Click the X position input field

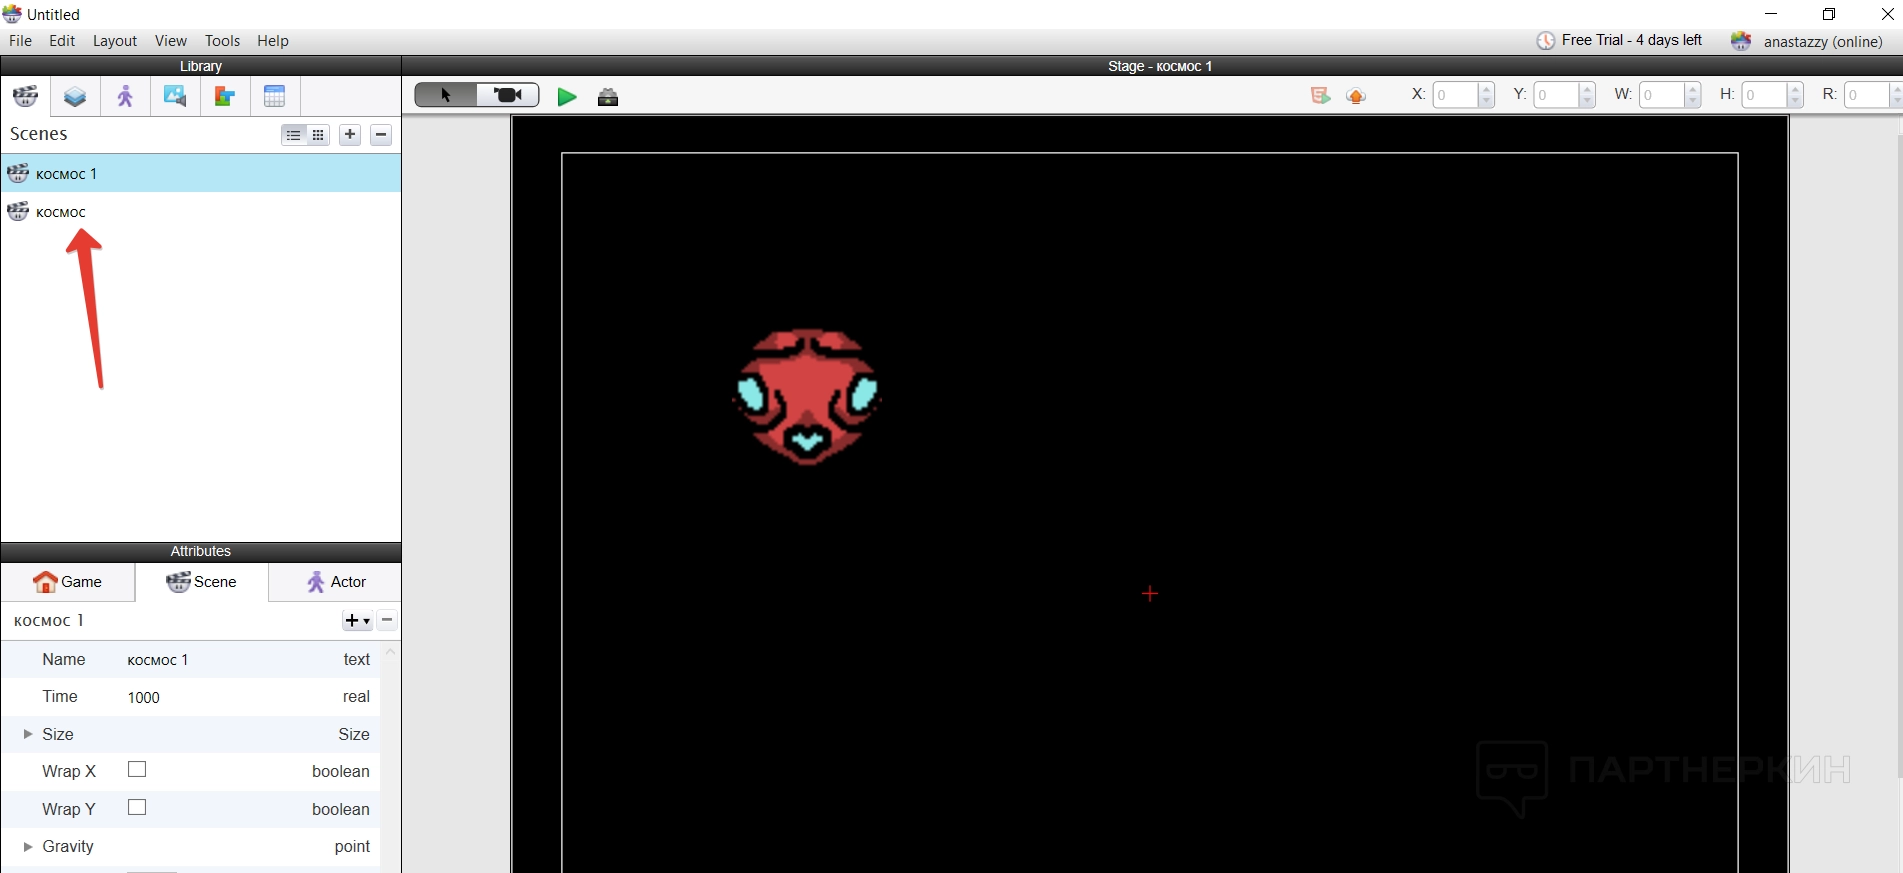1456,95
